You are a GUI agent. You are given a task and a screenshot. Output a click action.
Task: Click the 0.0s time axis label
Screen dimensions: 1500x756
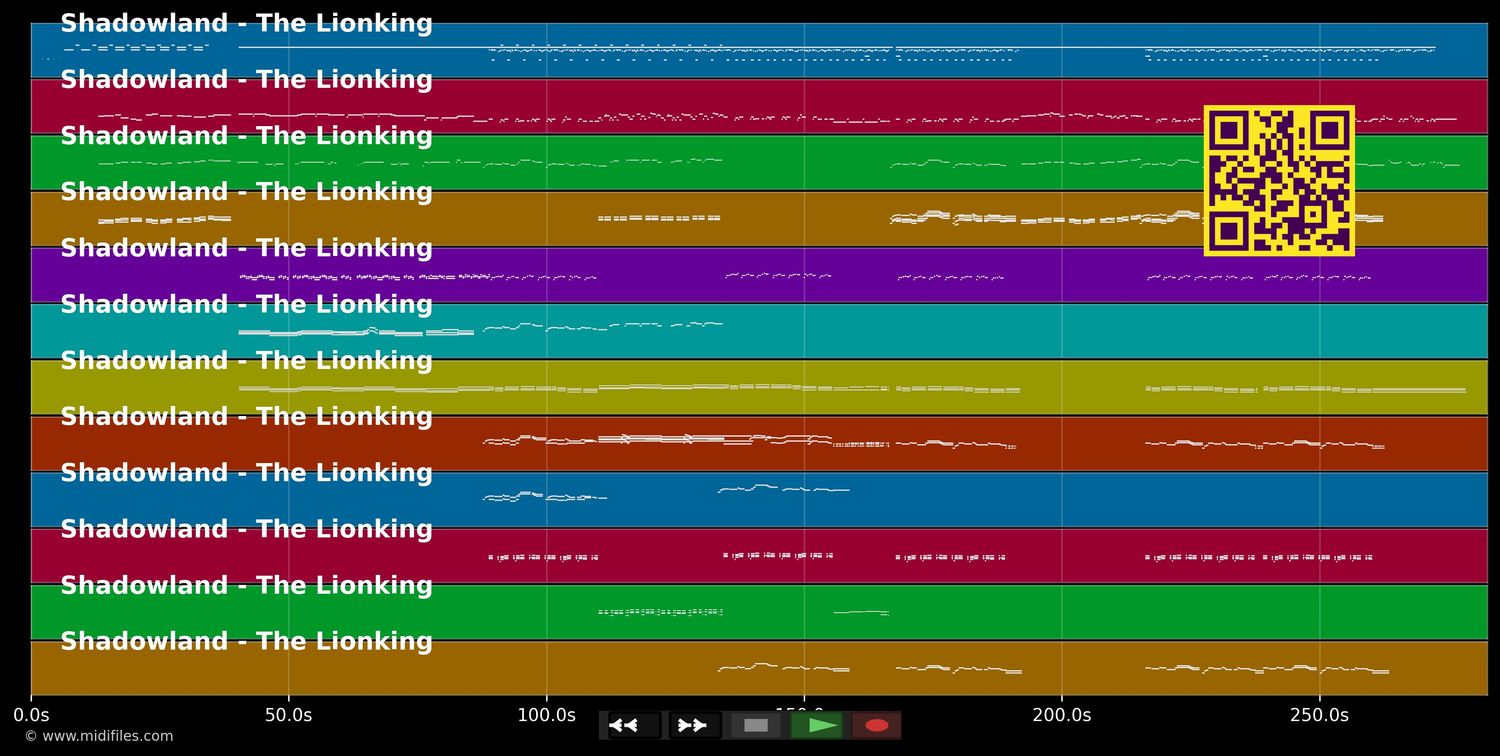31,715
